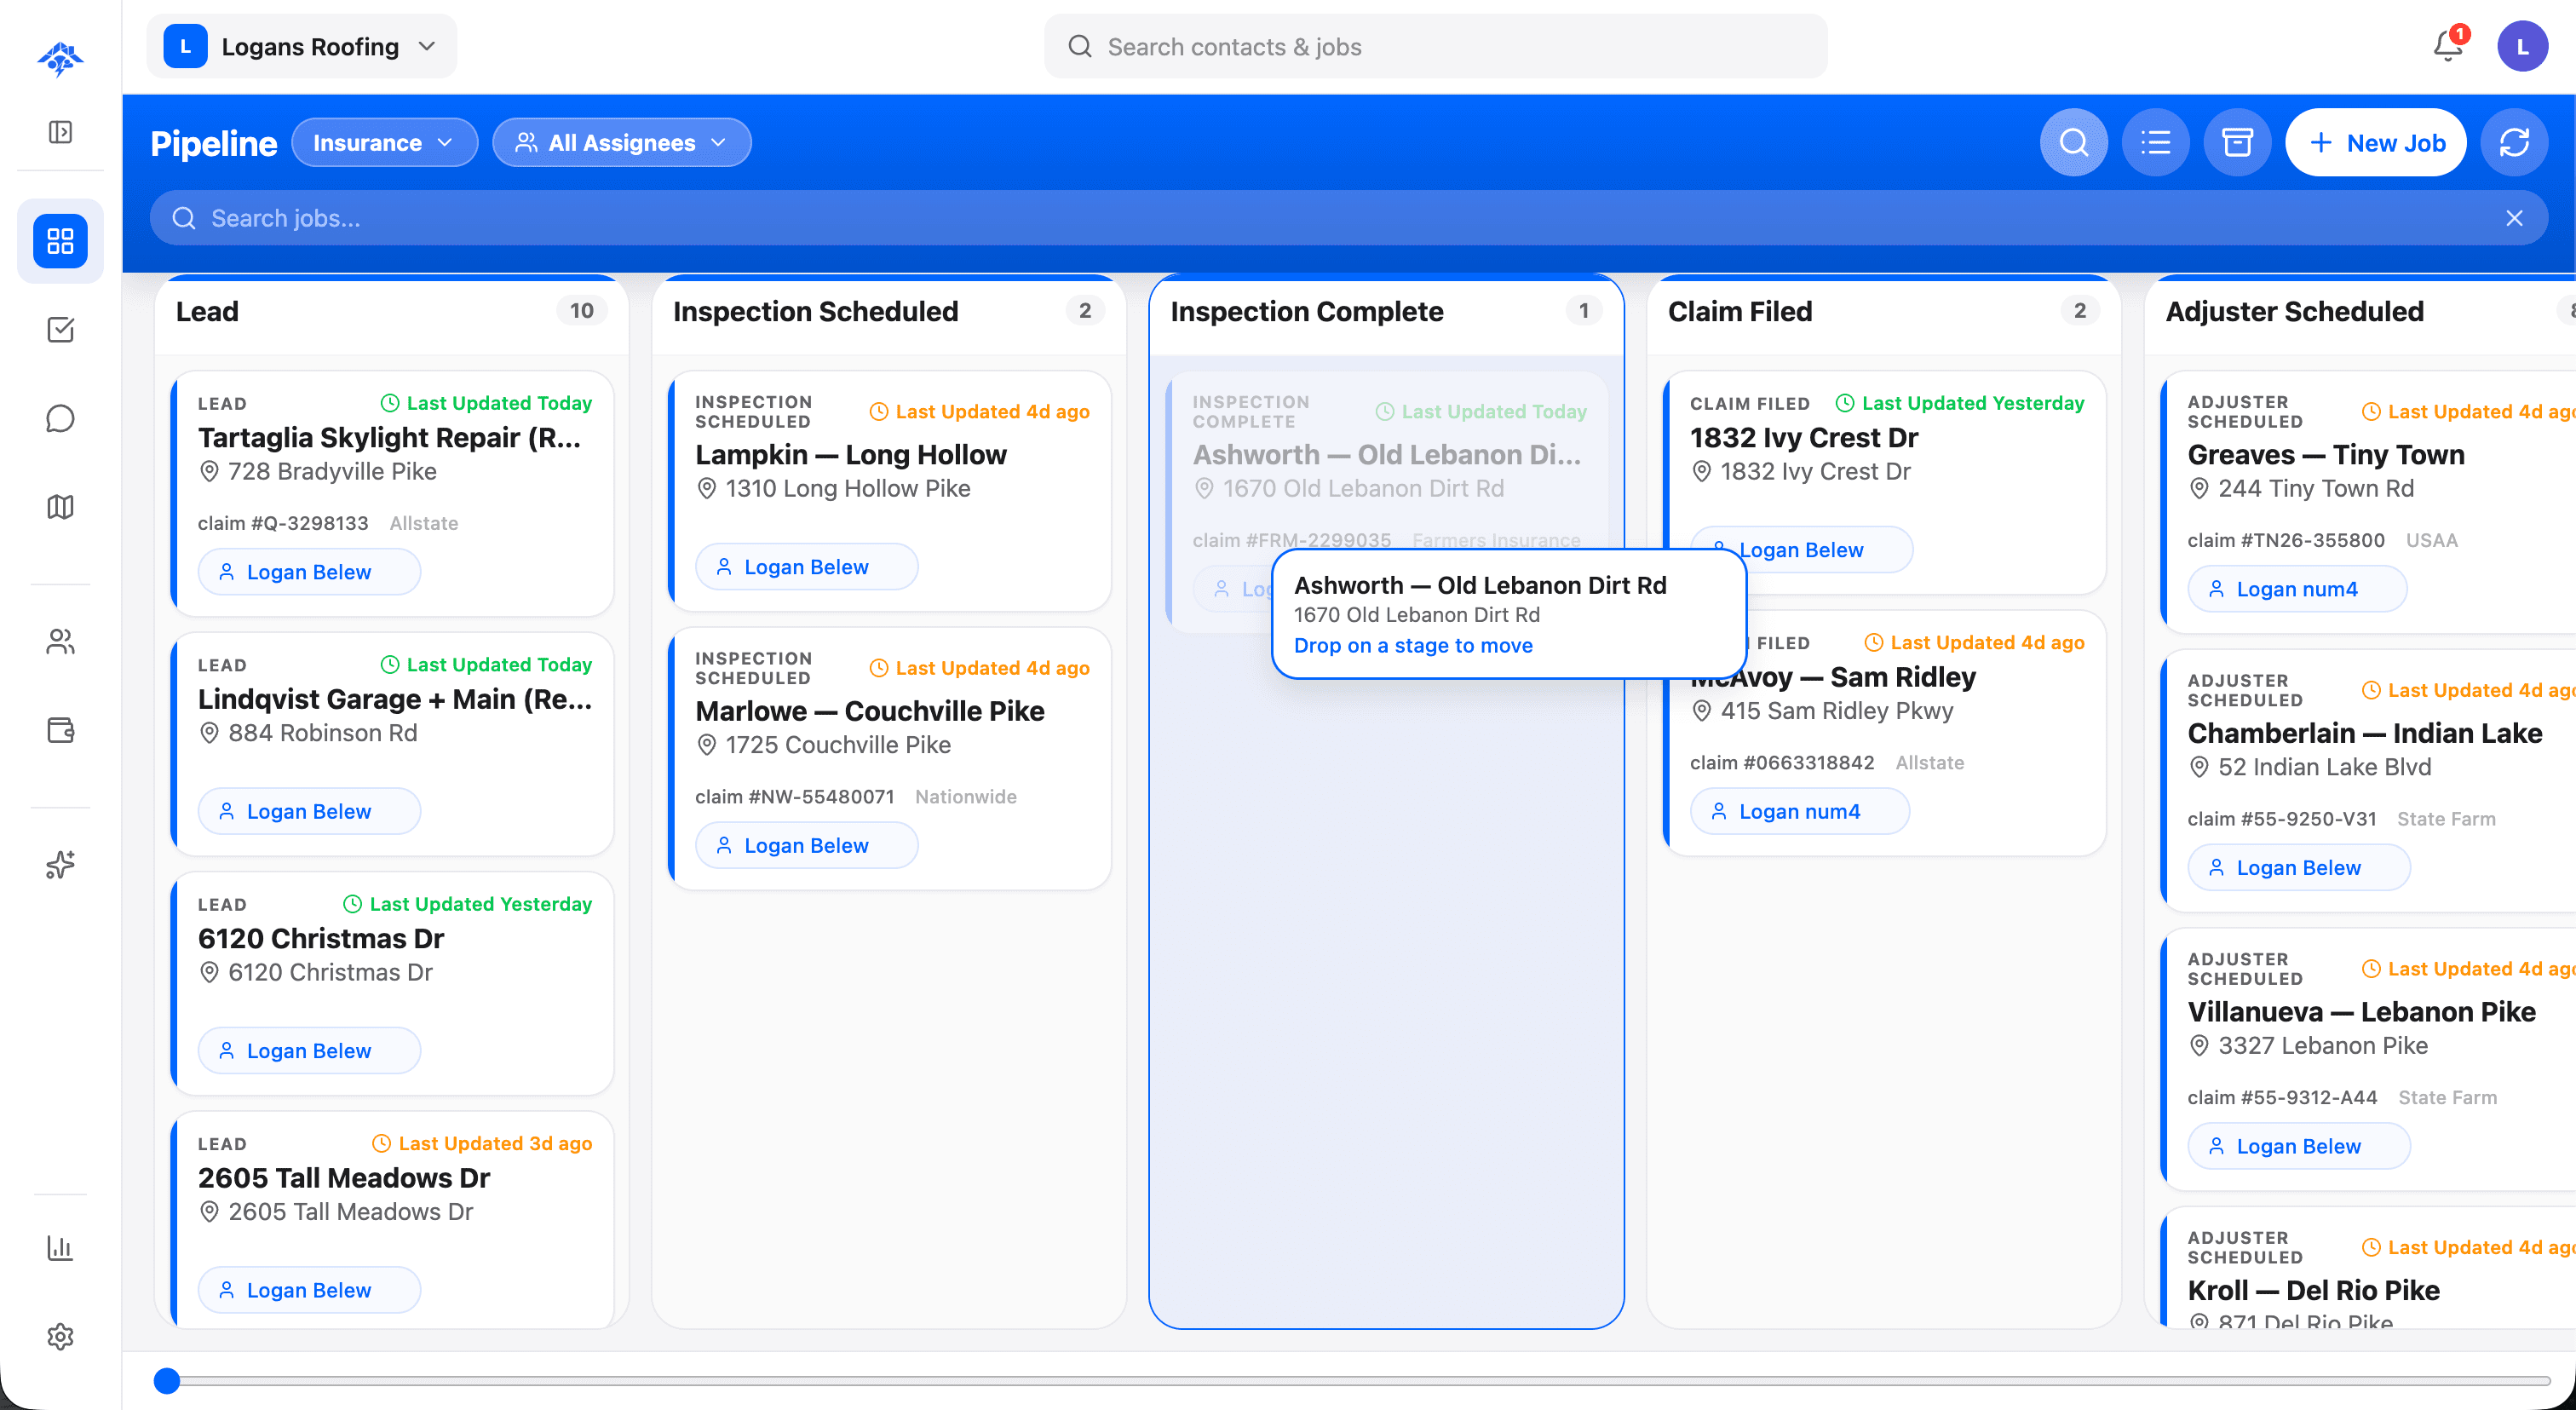The image size is (2576, 1410).
Task: Click Logan Belew assignee on 6120 Christmas card
Action: coord(309,1051)
